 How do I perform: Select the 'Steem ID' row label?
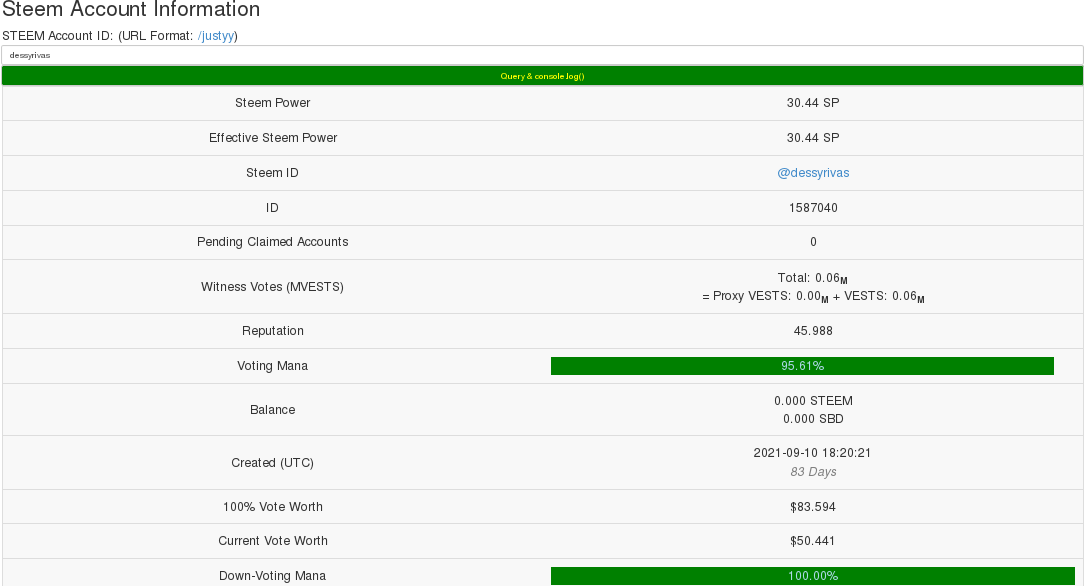coord(273,173)
